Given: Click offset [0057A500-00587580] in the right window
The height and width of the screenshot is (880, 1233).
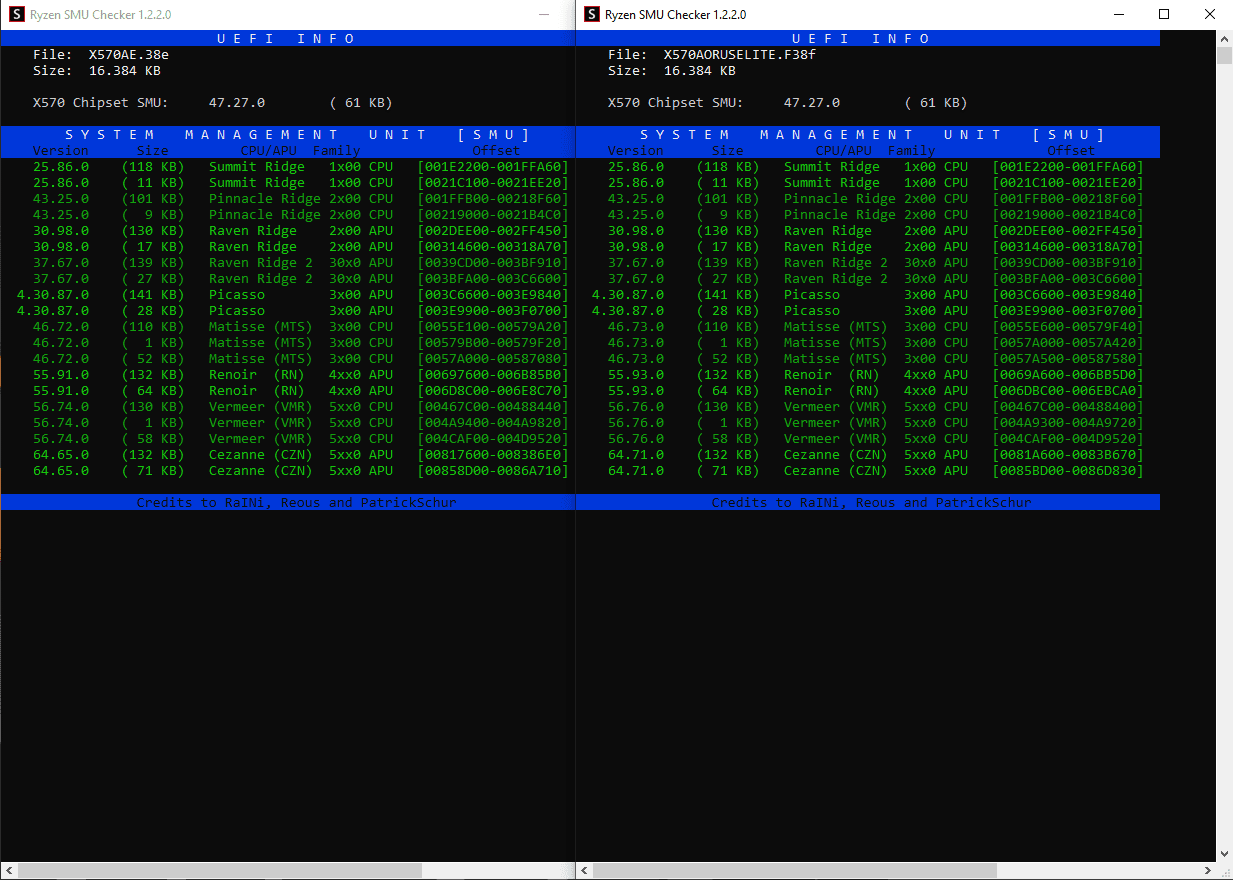Looking at the screenshot, I should pyautogui.click(x=1068, y=359).
